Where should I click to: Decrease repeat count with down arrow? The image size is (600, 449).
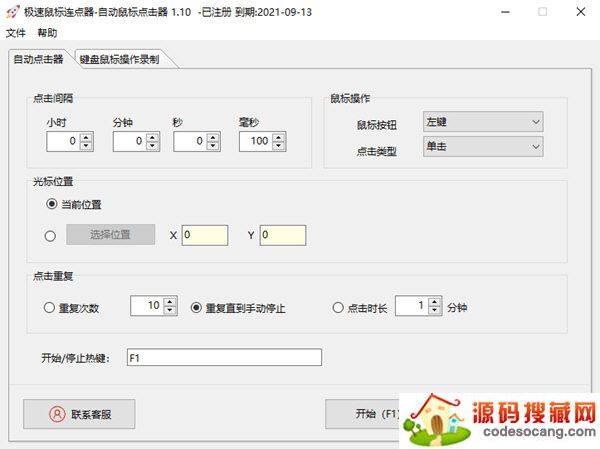(170, 310)
